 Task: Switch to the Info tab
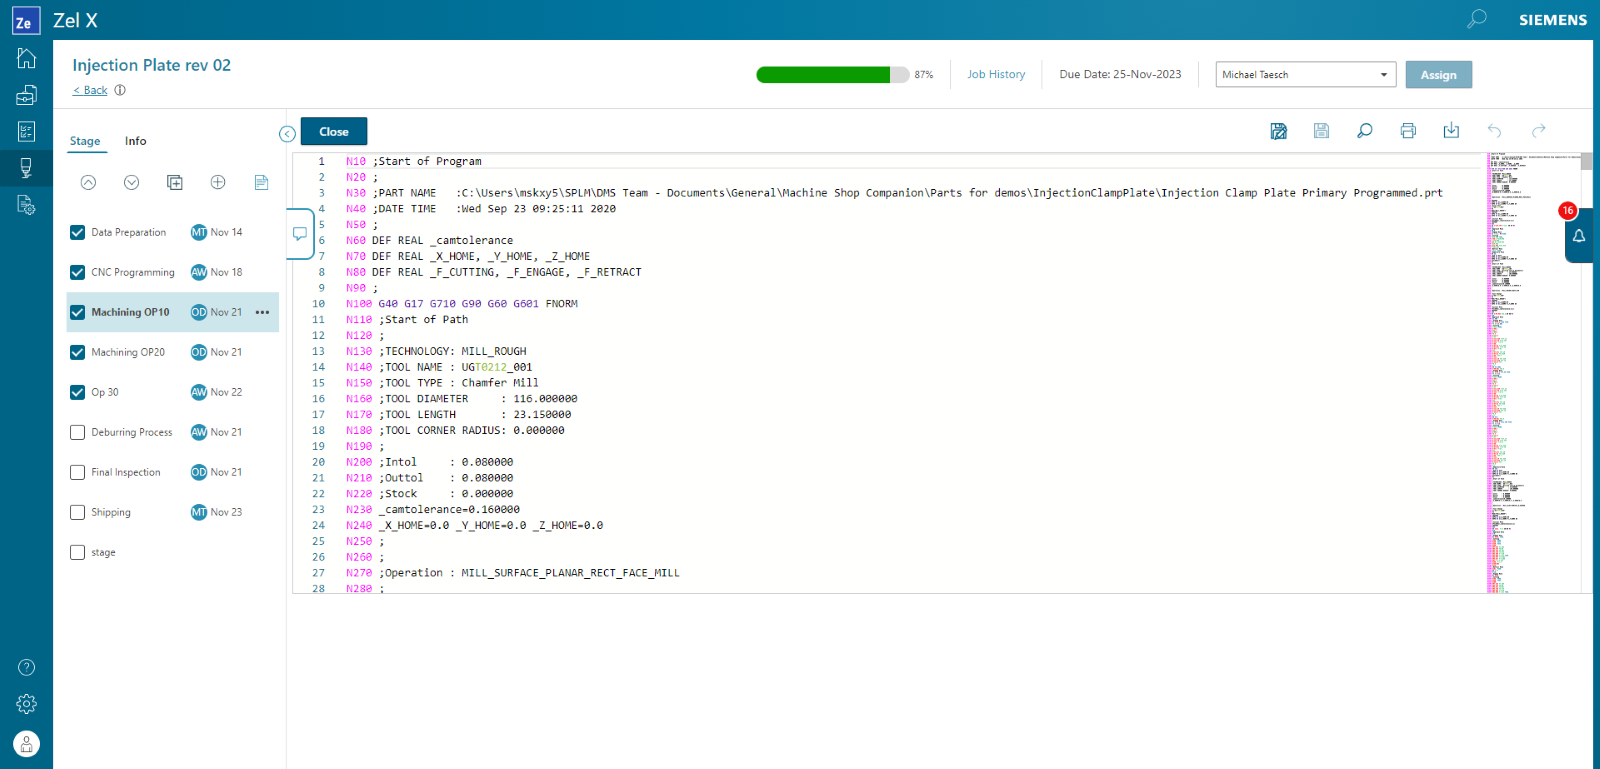click(x=135, y=141)
